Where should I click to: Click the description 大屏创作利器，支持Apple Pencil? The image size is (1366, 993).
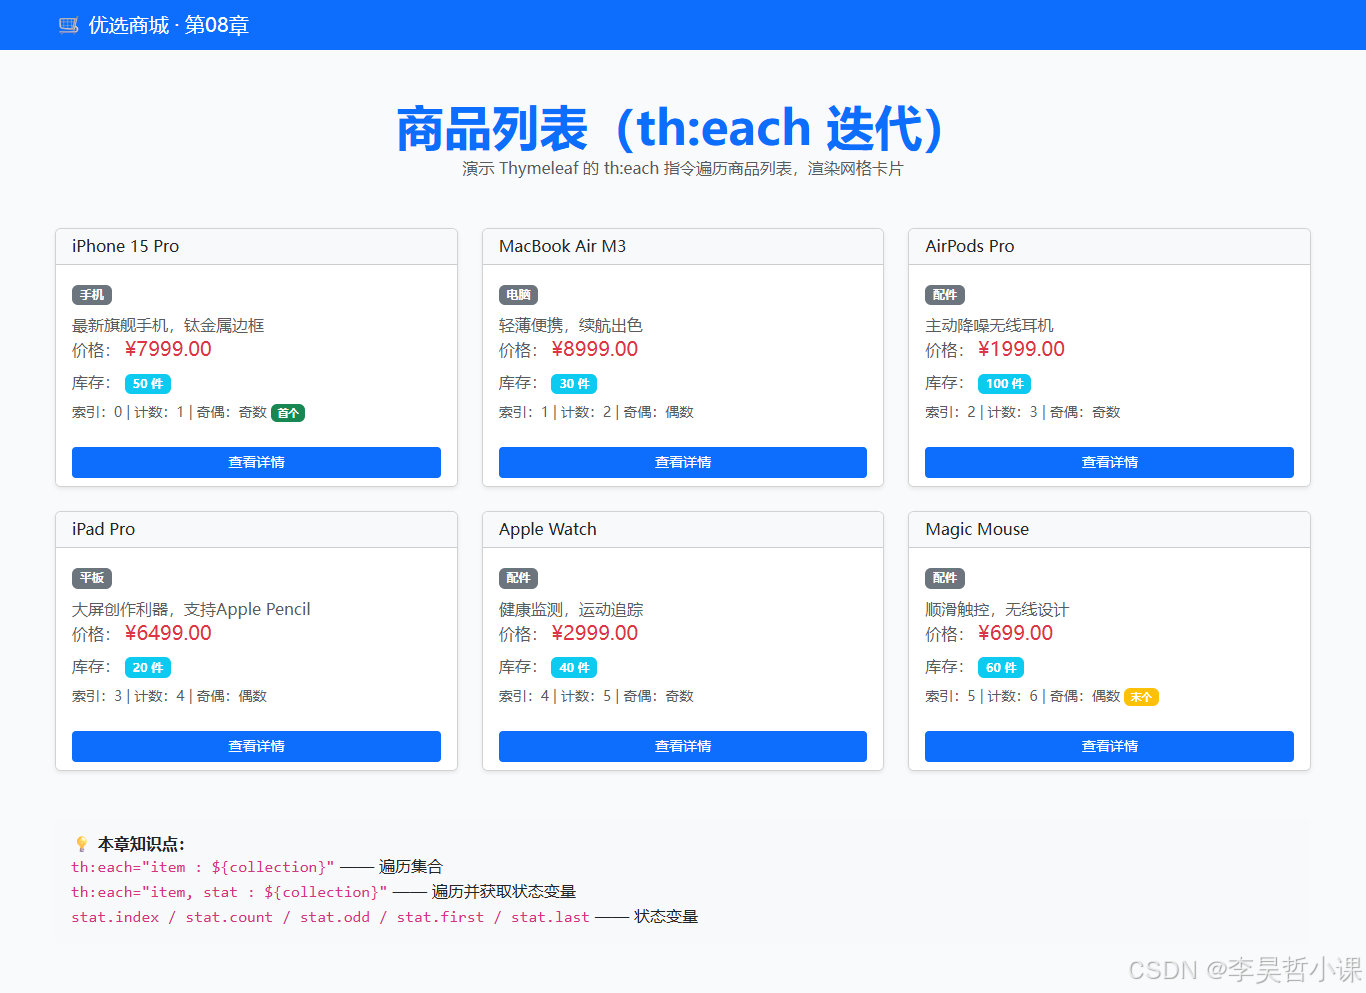coord(191,609)
